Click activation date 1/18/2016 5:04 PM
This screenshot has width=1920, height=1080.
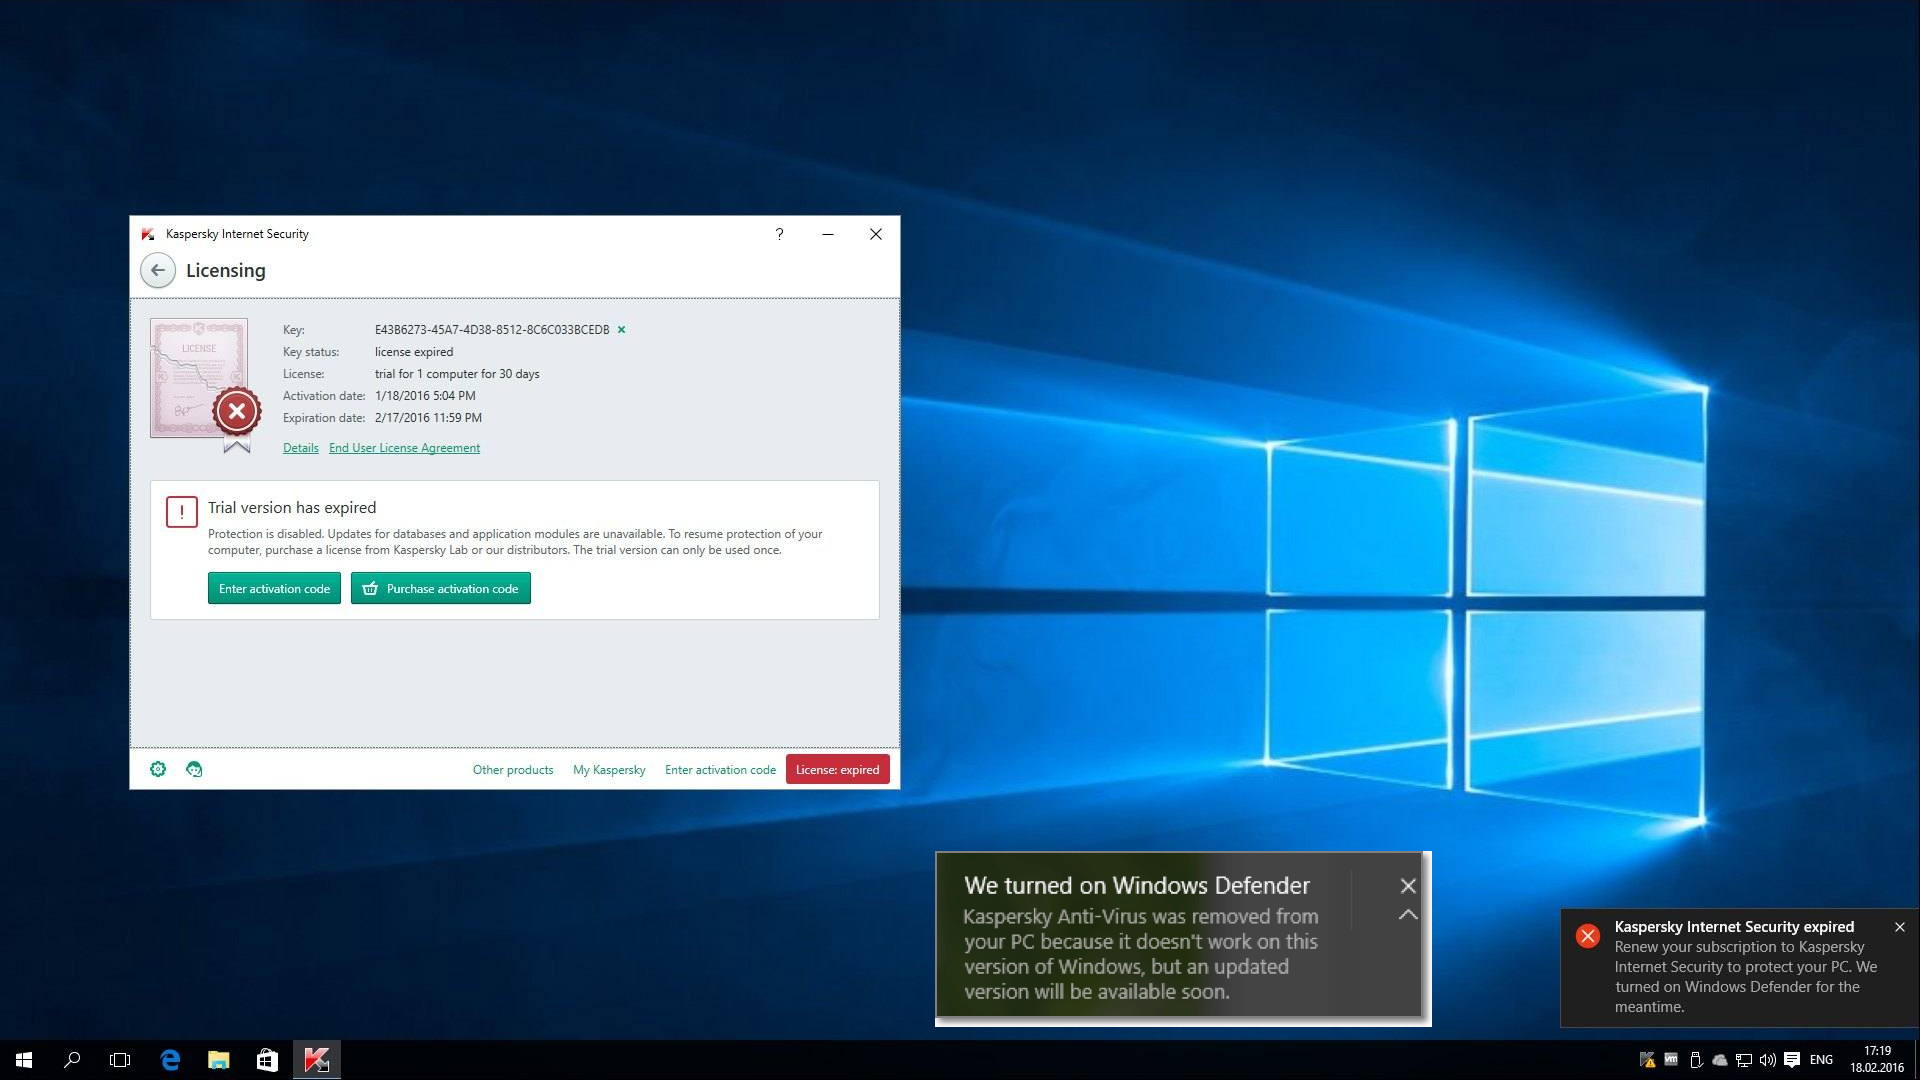[425, 396]
